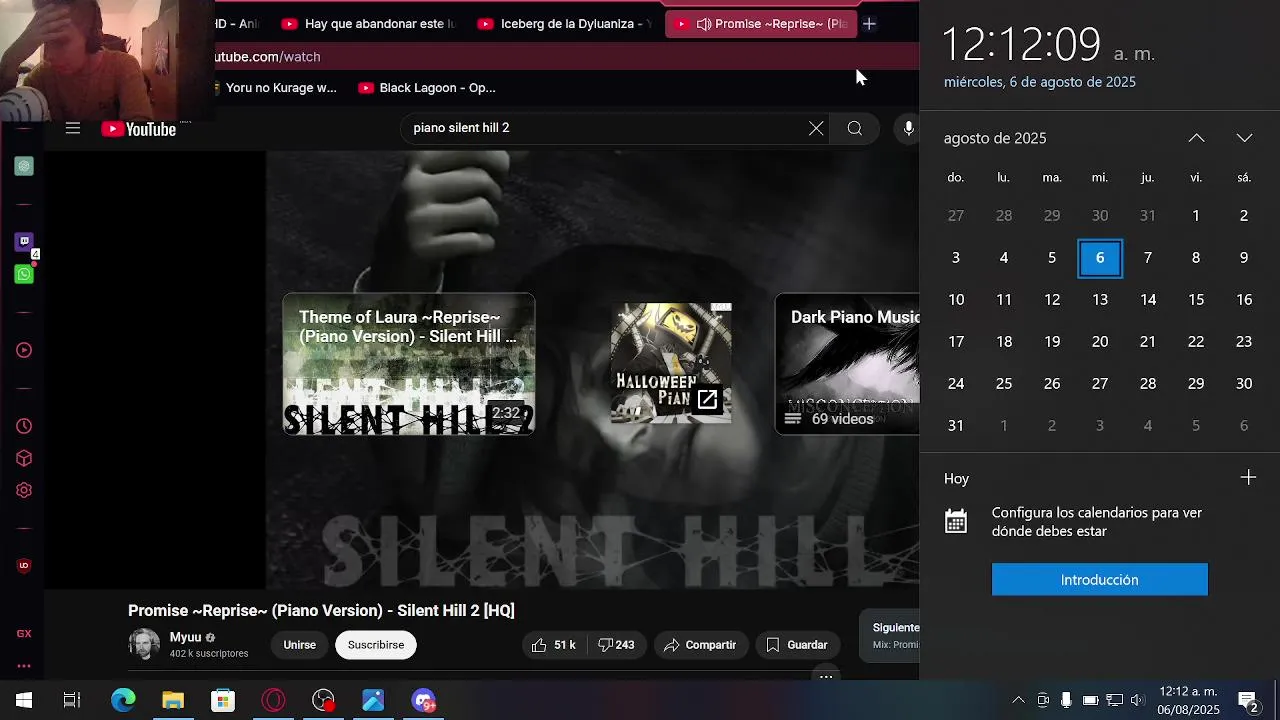Select August 7 in calendar
The height and width of the screenshot is (720, 1280).
(x=1148, y=258)
